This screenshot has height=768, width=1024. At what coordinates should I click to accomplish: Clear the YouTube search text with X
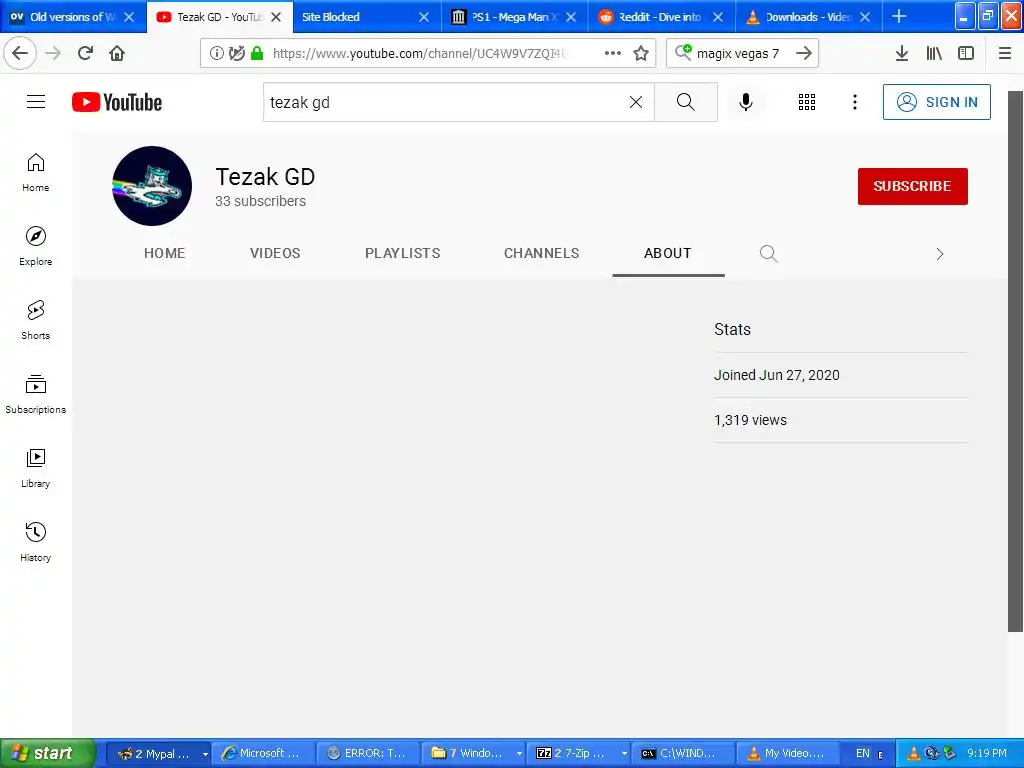tap(635, 102)
